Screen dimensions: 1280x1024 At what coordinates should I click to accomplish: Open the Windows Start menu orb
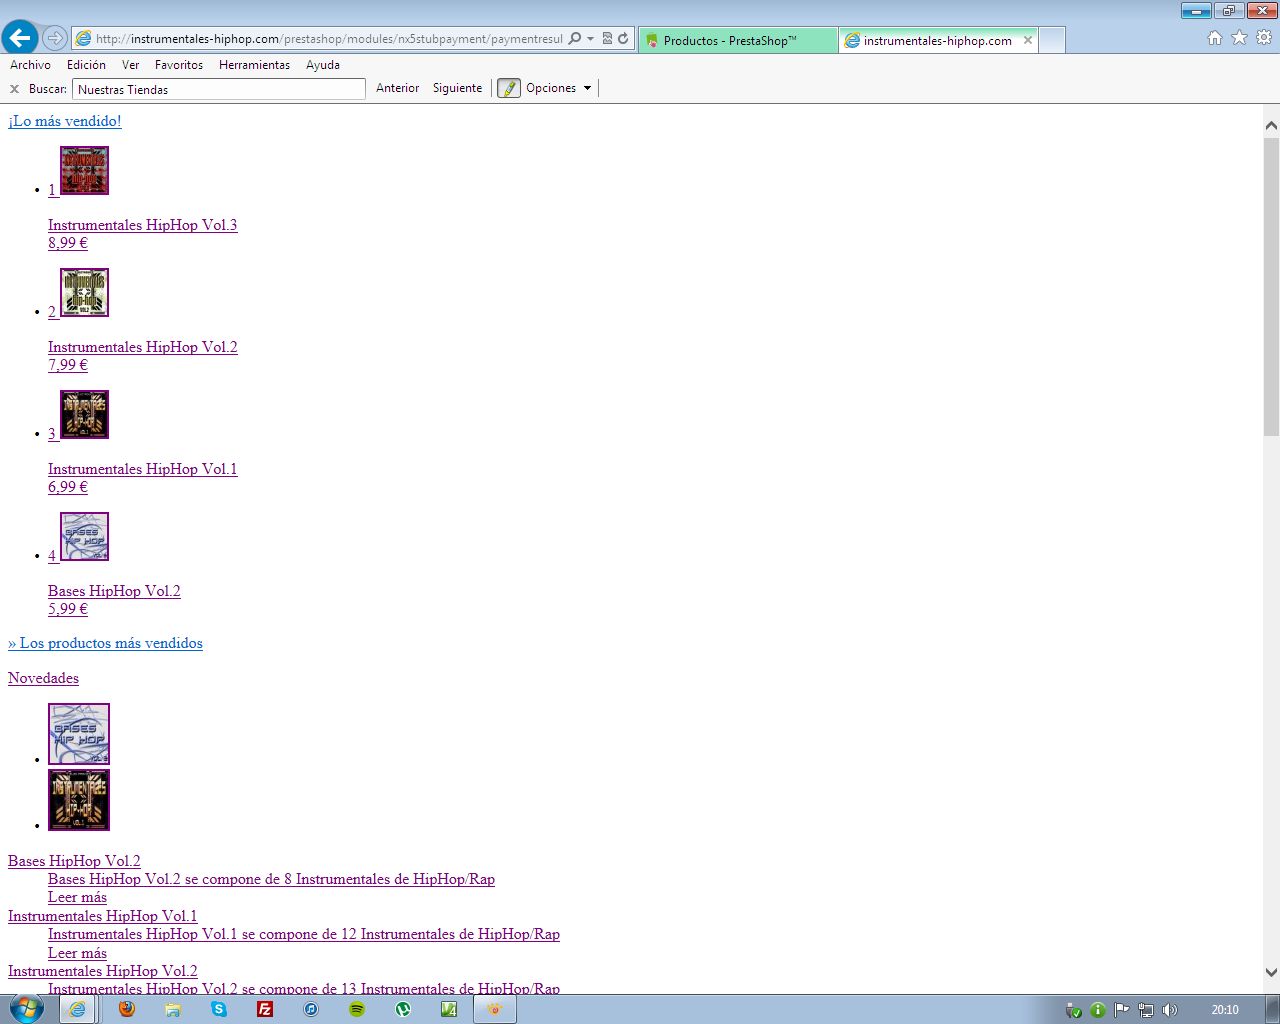[x=27, y=1009]
